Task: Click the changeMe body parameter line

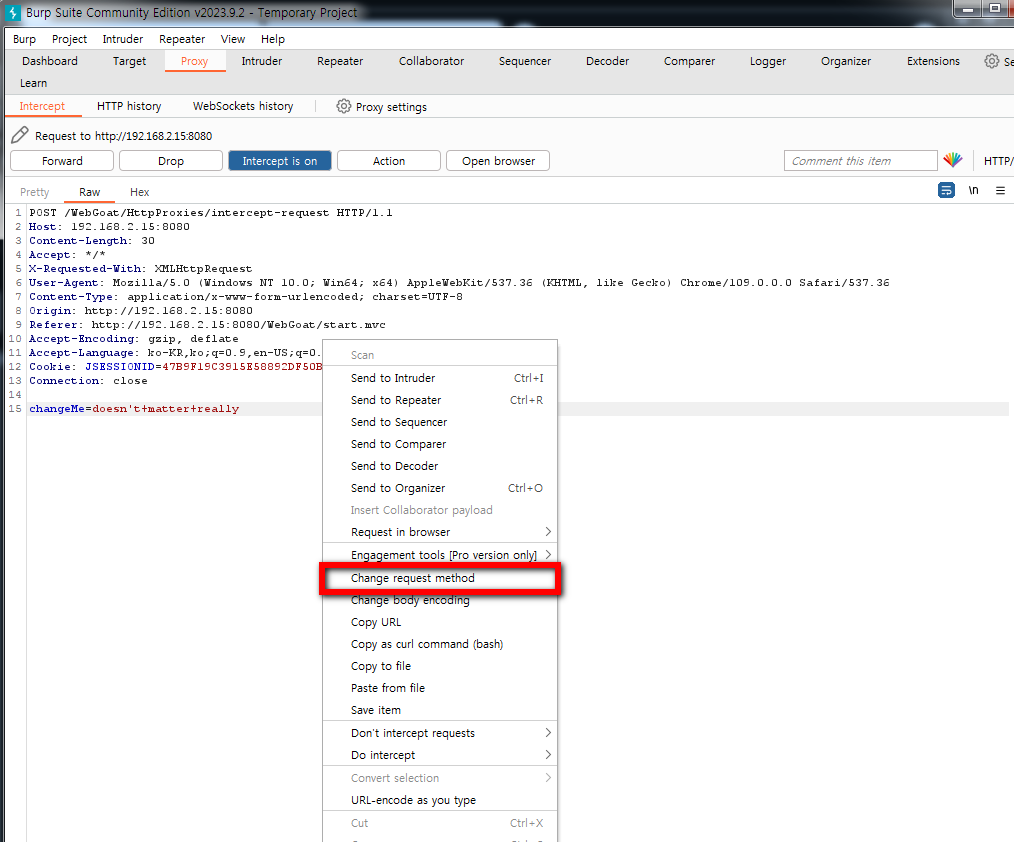Action: pos(134,409)
